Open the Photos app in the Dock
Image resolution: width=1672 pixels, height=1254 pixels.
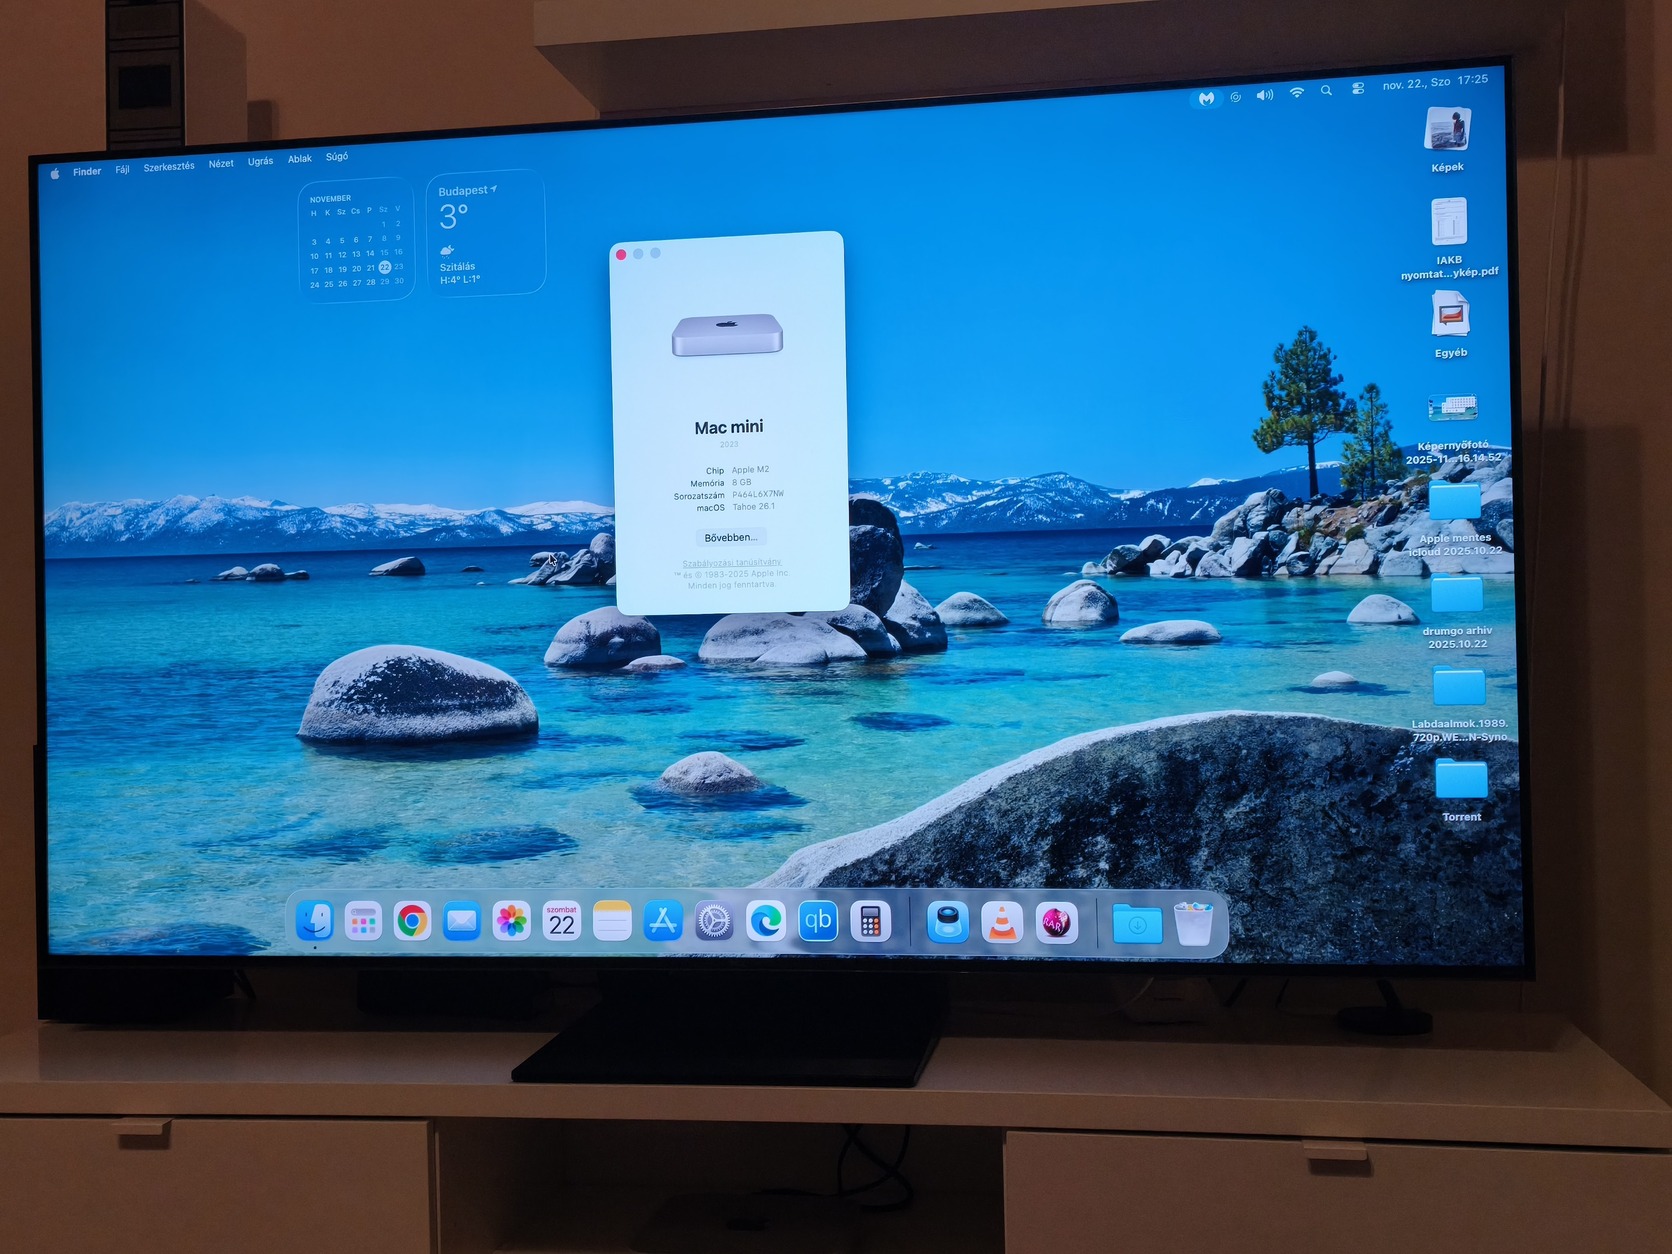(x=511, y=921)
